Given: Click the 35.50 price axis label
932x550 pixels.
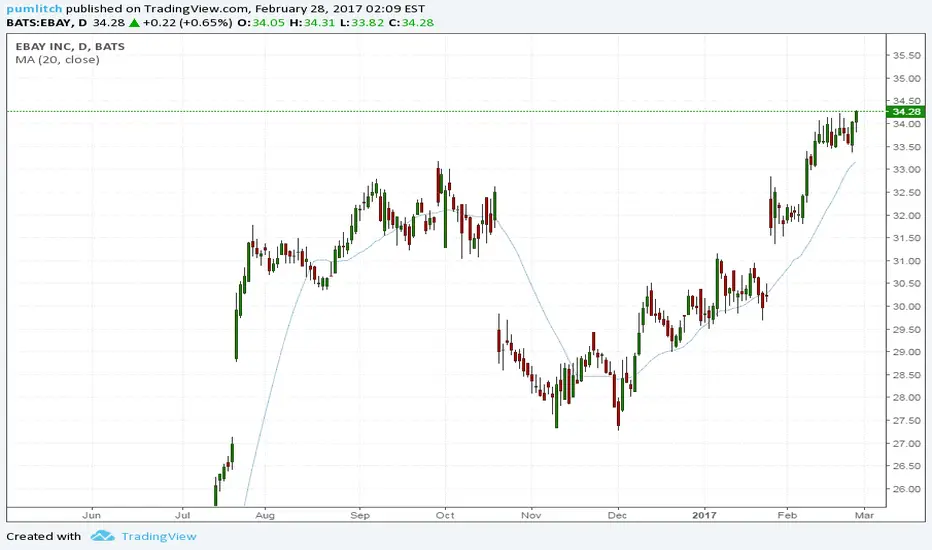Looking at the screenshot, I should click(906, 55).
